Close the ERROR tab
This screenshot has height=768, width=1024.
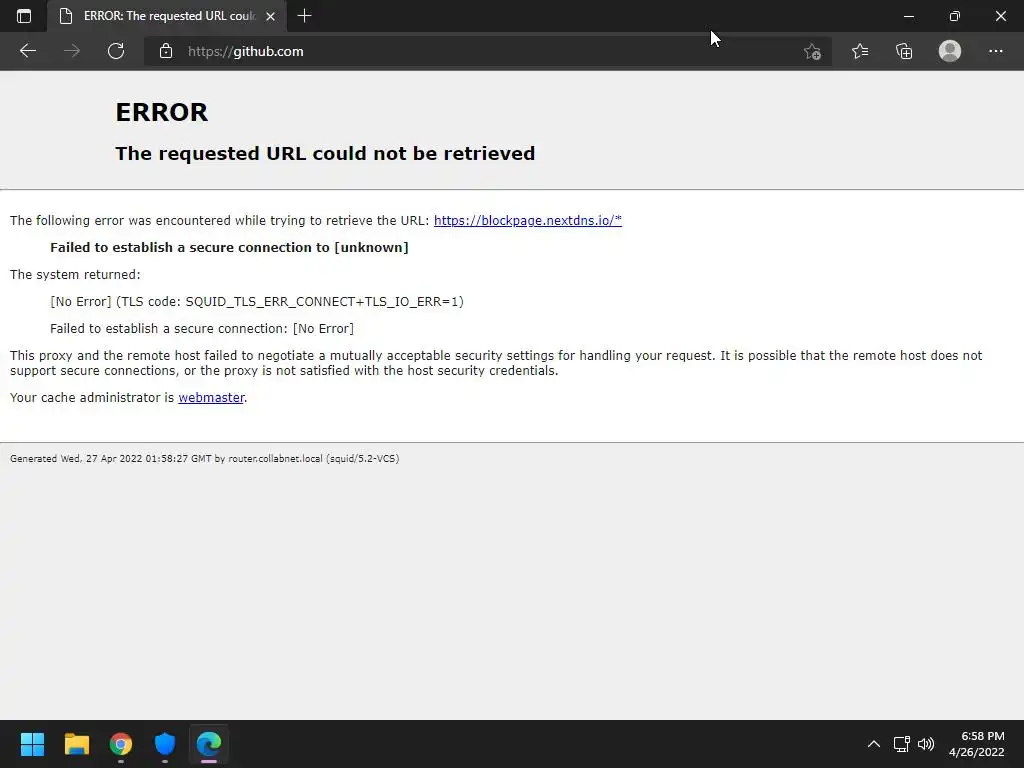pos(270,16)
